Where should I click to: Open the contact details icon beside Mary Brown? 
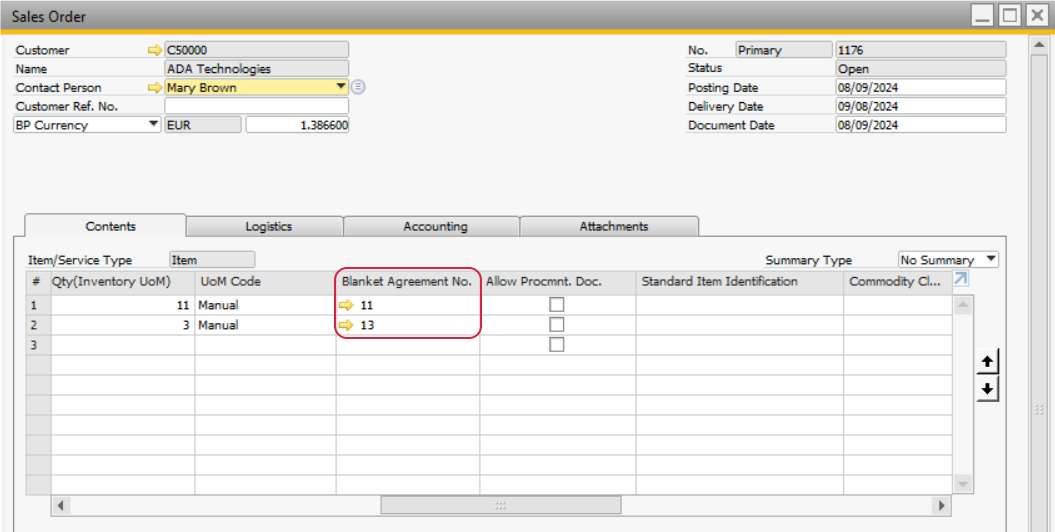pos(358,87)
